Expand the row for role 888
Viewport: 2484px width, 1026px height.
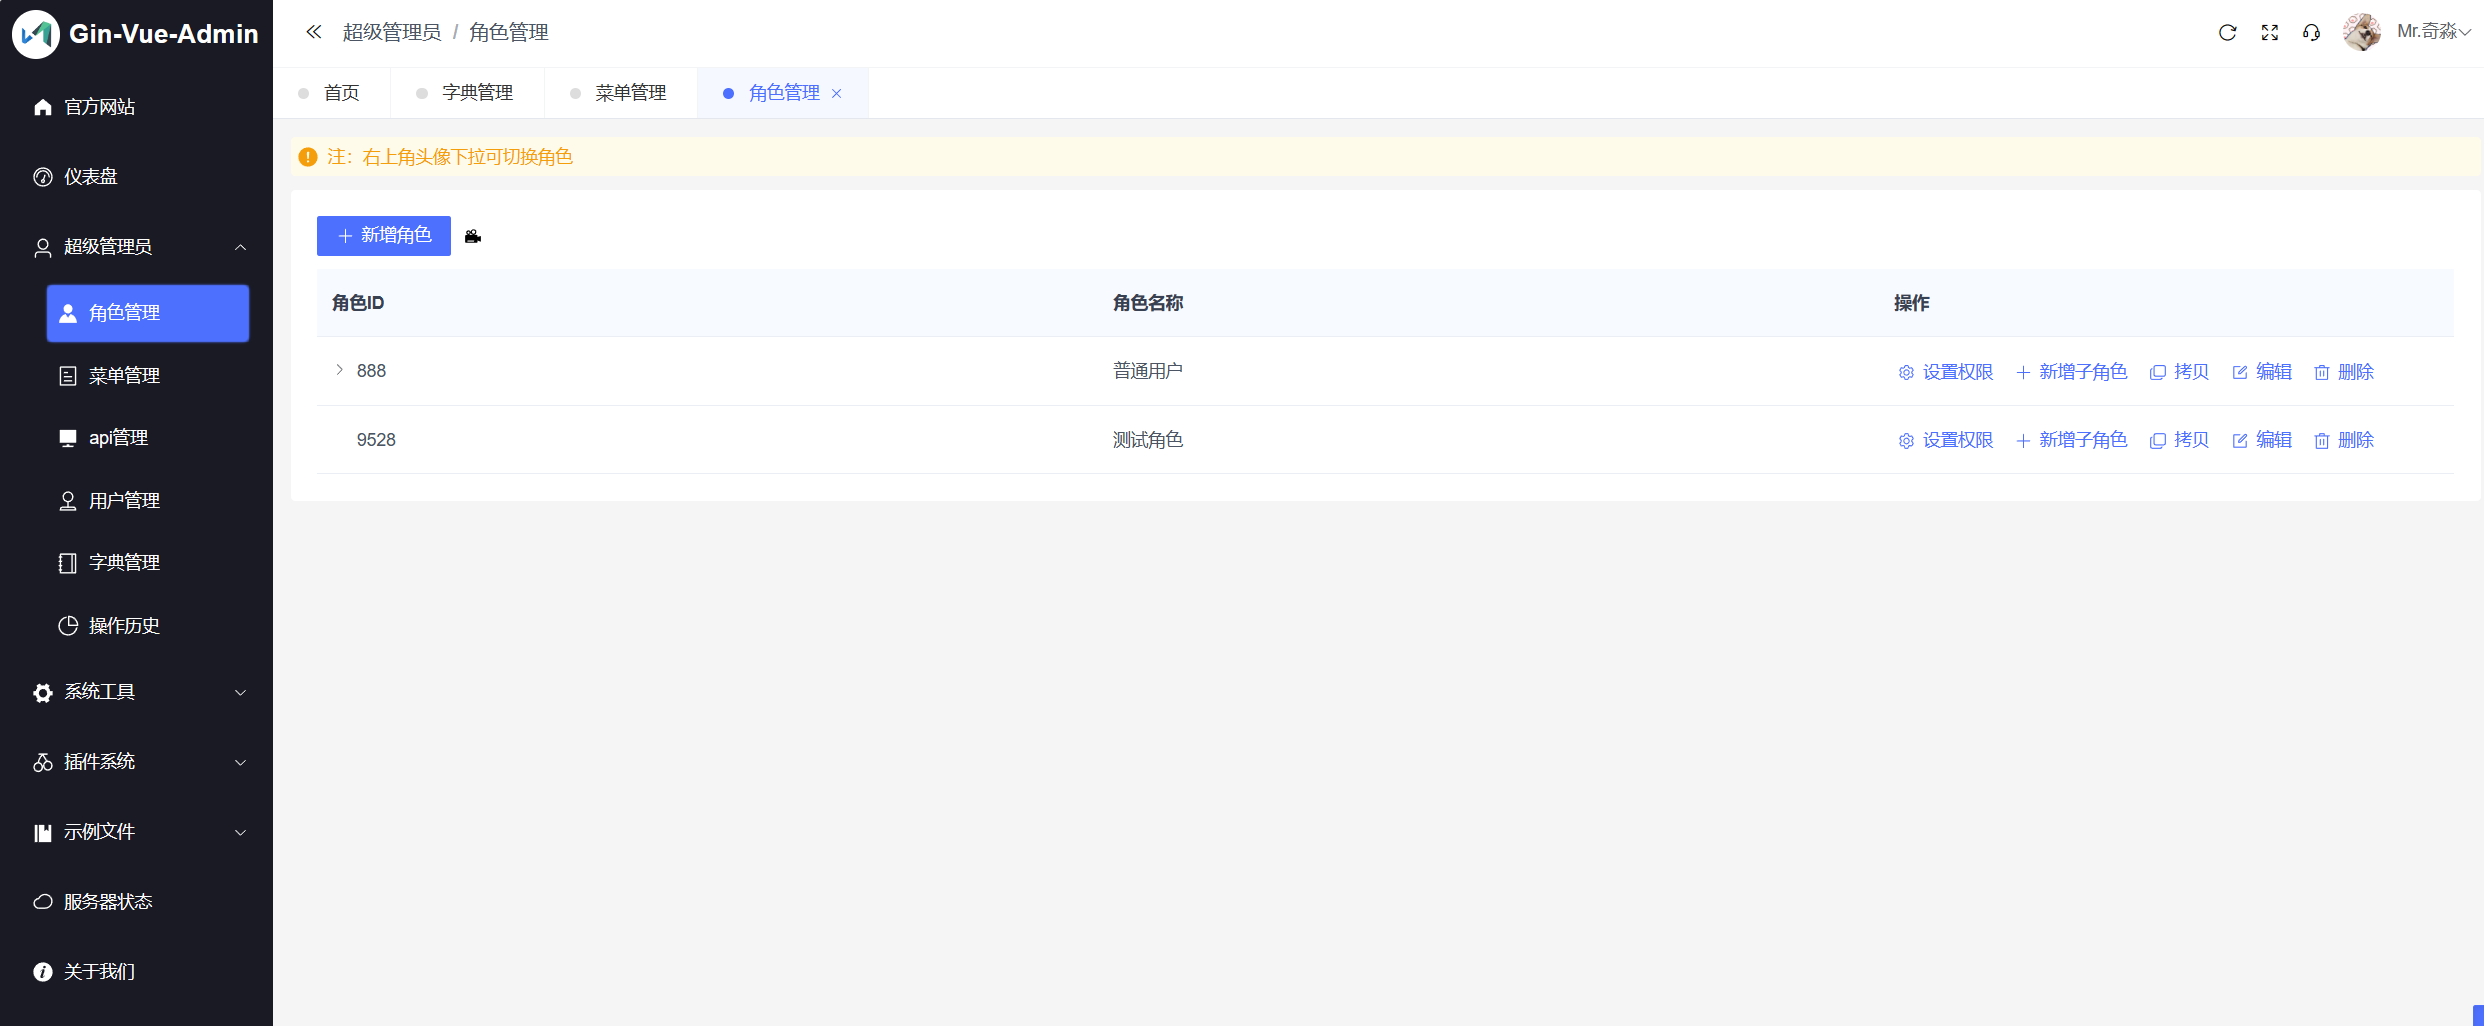click(339, 370)
